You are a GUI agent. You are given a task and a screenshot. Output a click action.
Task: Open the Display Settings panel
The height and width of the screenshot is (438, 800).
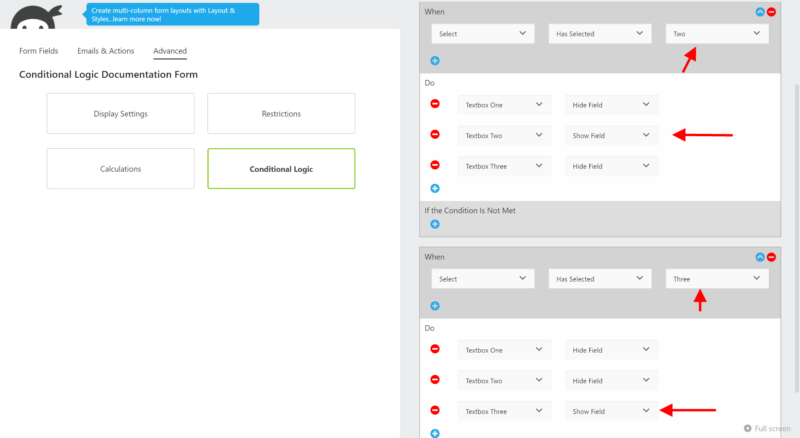(x=121, y=114)
